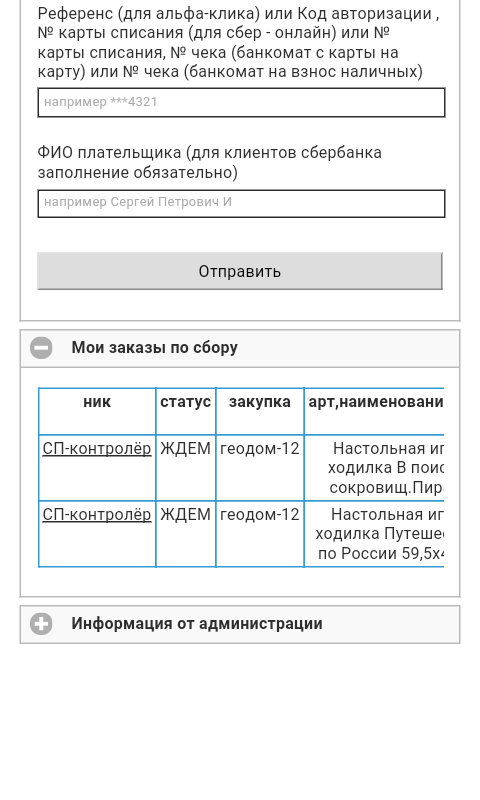Click the «Отправить» button
The image size is (480, 800).
coord(240,271)
